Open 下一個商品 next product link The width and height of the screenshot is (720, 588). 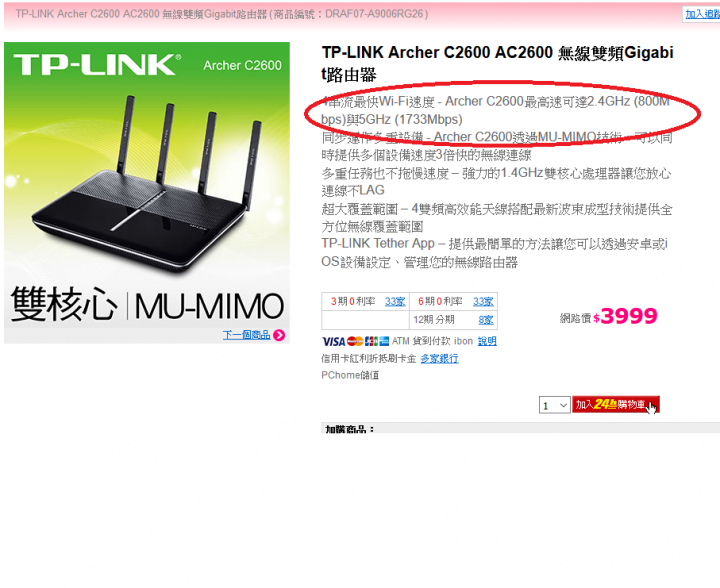tap(247, 335)
